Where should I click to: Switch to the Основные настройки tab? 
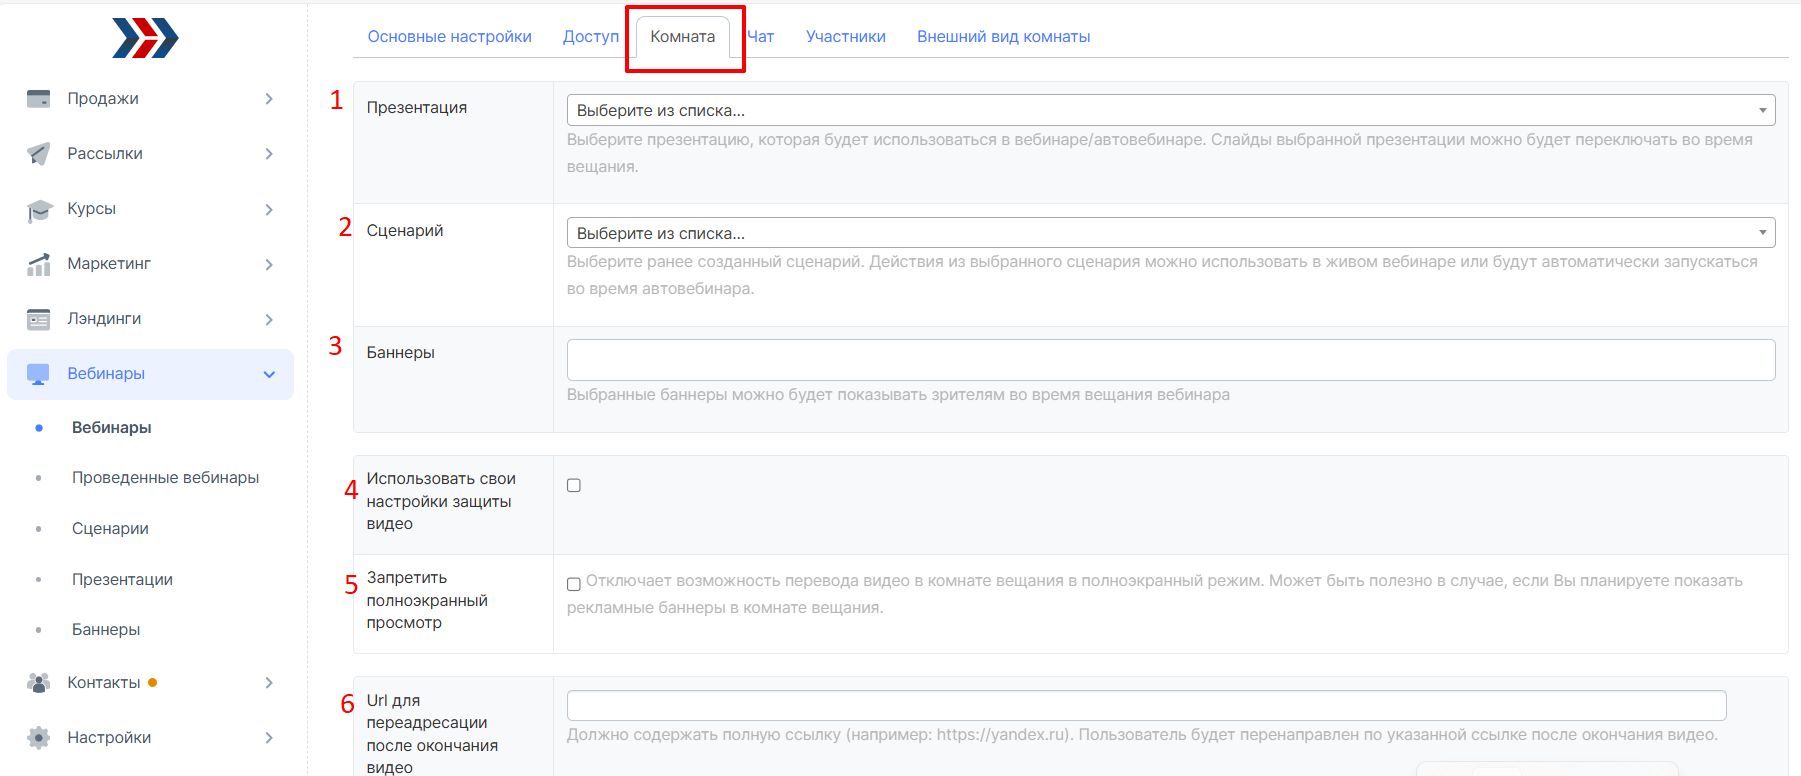pyautogui.click(x=449, y=37)
